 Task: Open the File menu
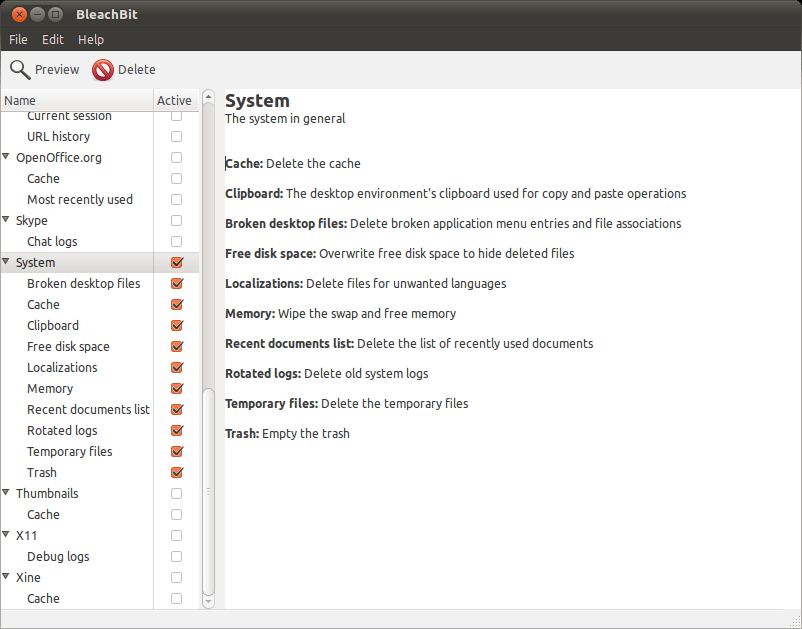click(18, 39)
